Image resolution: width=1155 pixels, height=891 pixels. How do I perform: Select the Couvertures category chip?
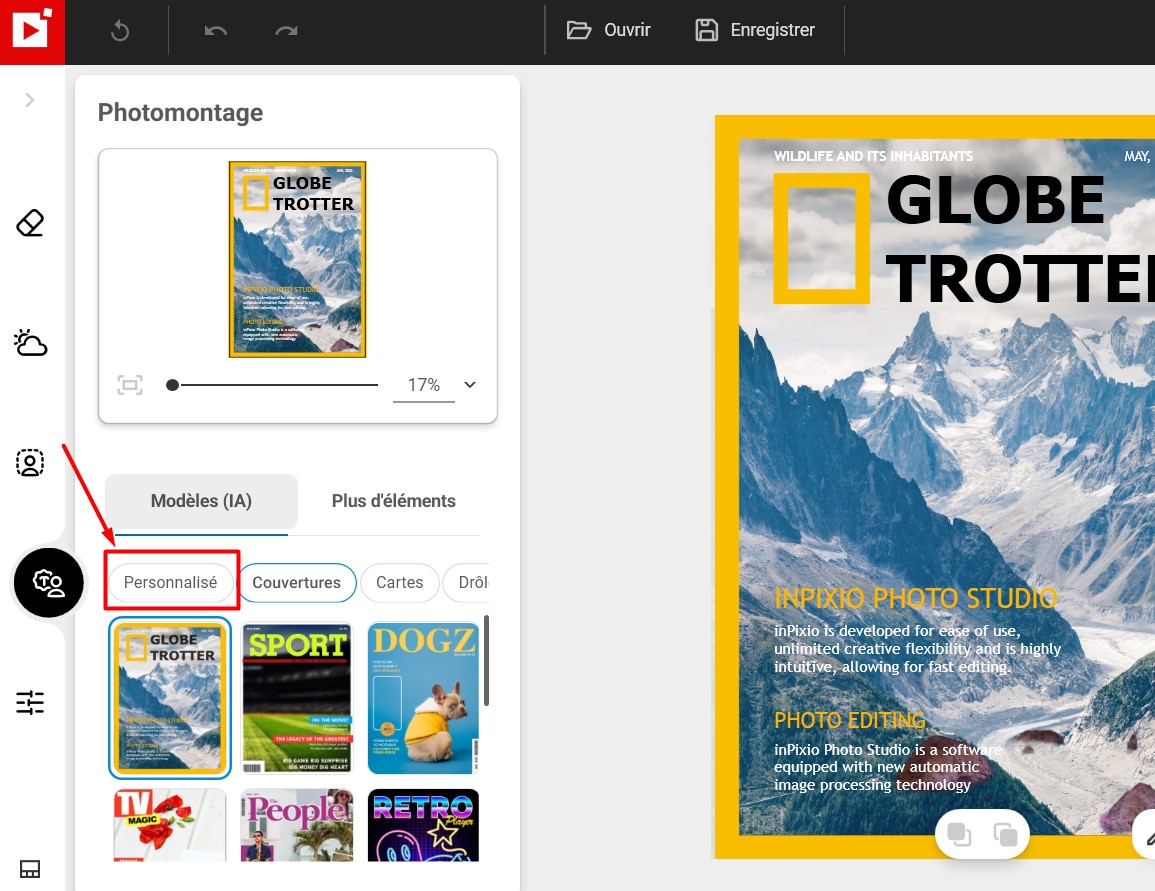coord(297,582)
